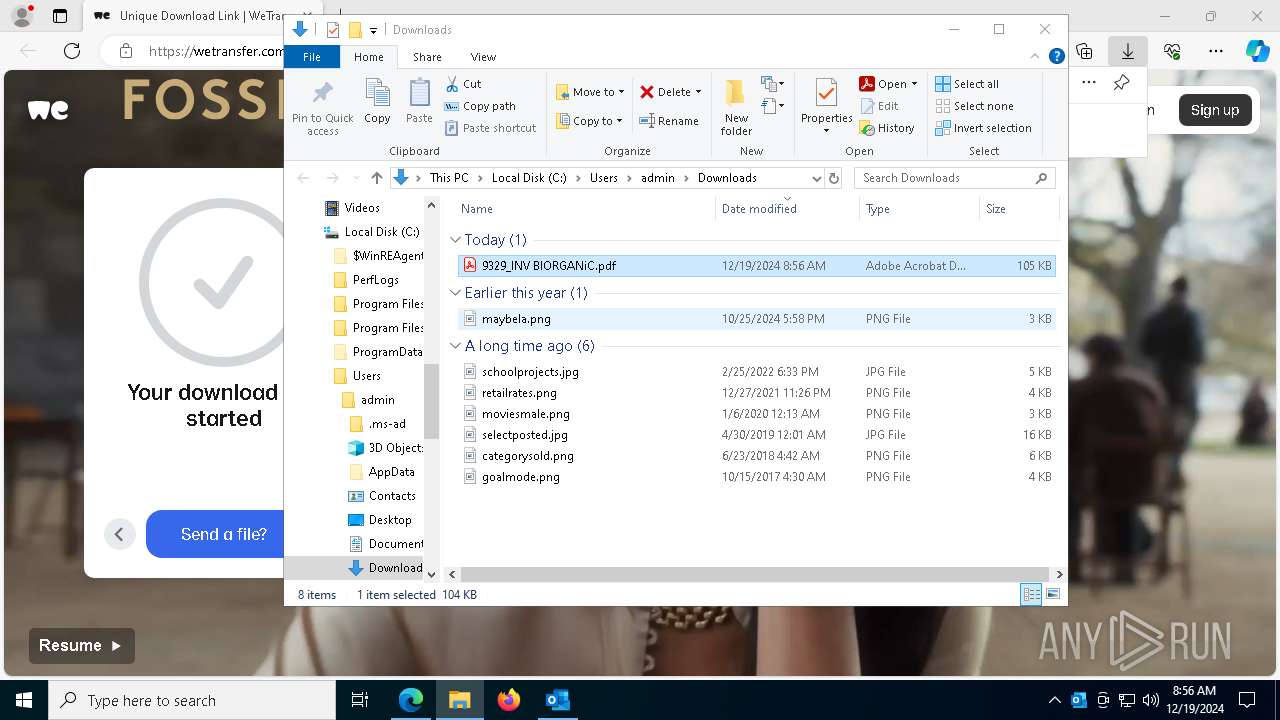Switch to Large icons view icon
Image resolution: width=1280 pixels, height=720 pixels.
pos(1052,594)
